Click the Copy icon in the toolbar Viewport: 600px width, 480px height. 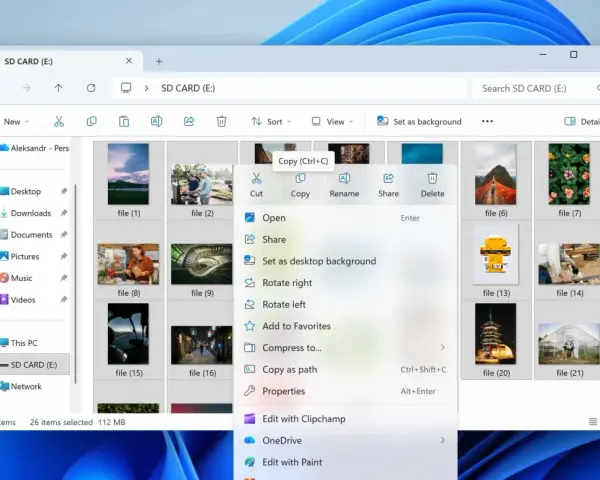coord(91,122)
